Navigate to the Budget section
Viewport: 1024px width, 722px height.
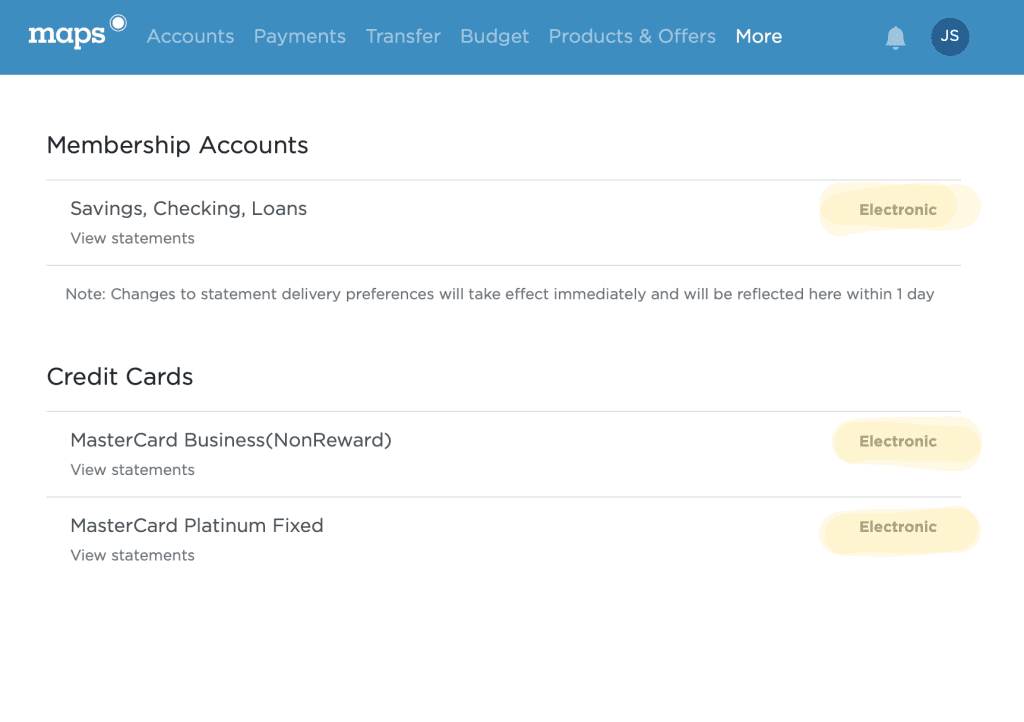tap(494, 37)
